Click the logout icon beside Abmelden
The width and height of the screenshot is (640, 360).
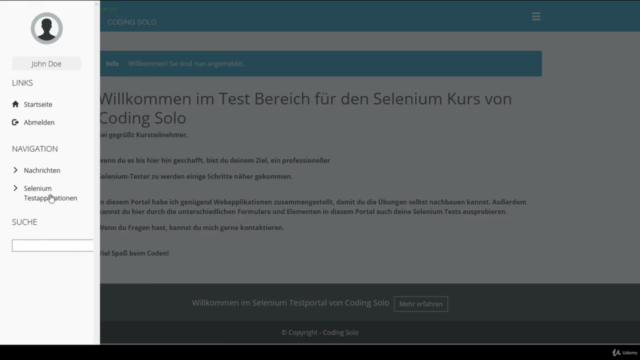point(15,122)
